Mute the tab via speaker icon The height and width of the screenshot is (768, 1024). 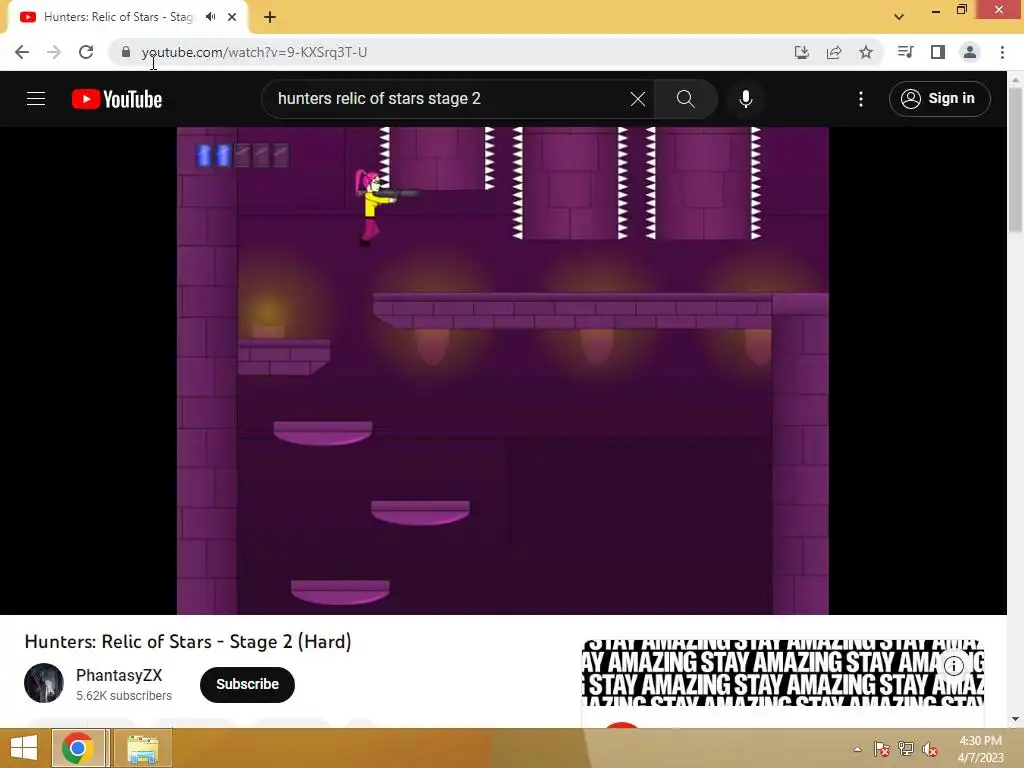pos(210,17)
